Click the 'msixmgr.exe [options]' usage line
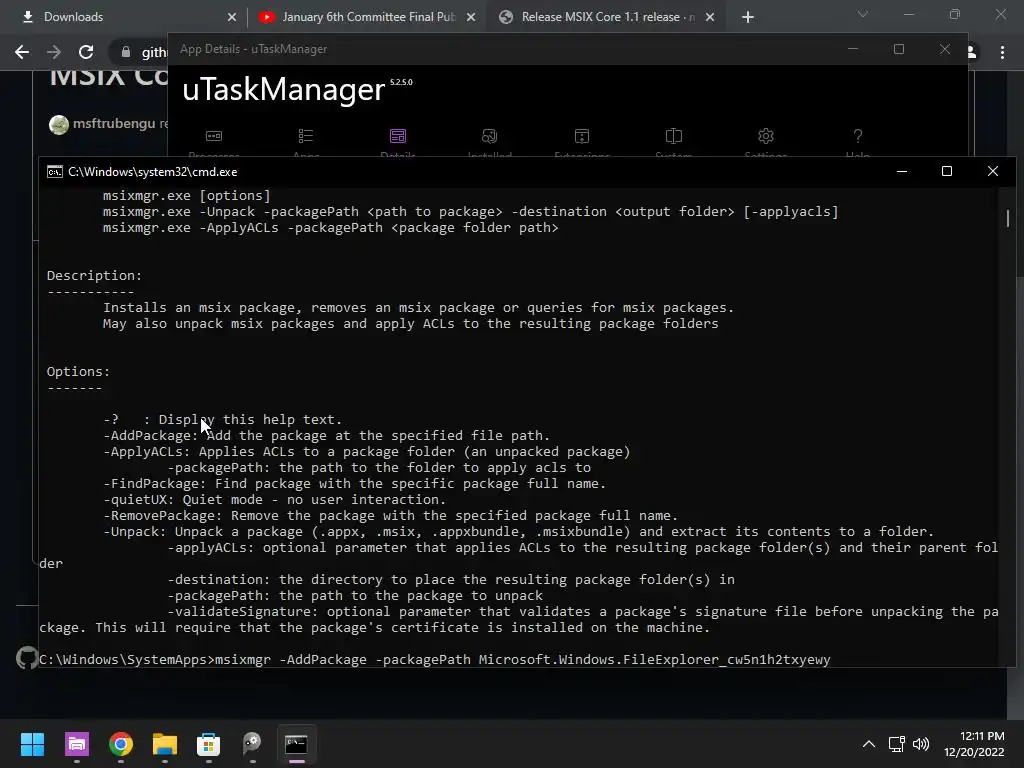This screenshot has width=1024, height=768. coord(186,195)
